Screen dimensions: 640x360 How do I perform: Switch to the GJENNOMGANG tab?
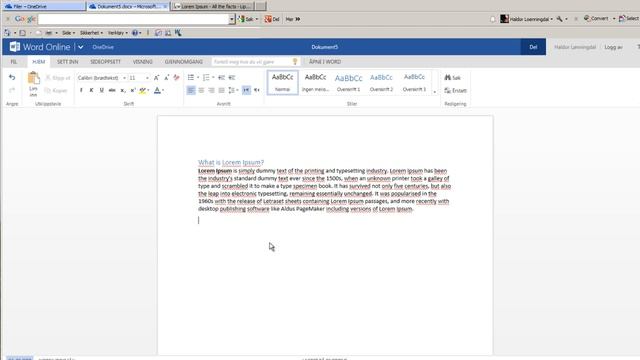[184, 62]
